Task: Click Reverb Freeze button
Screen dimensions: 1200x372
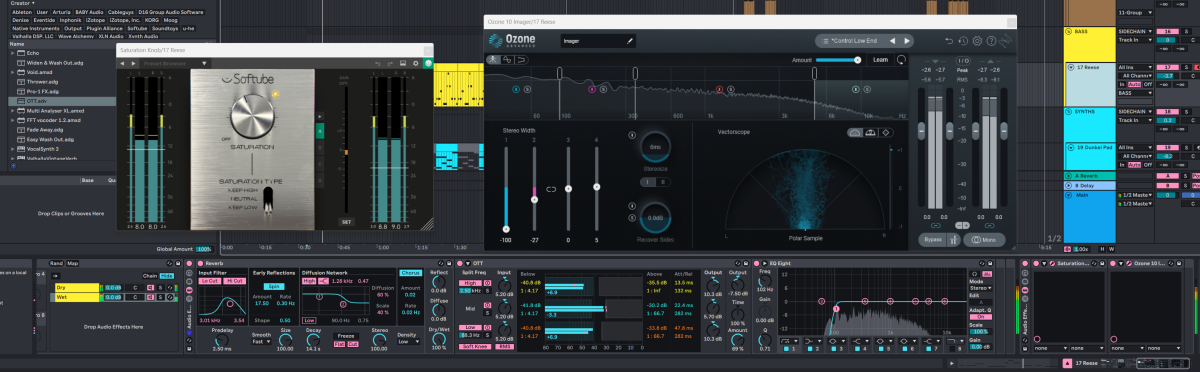Action: (x=345, y=335)
